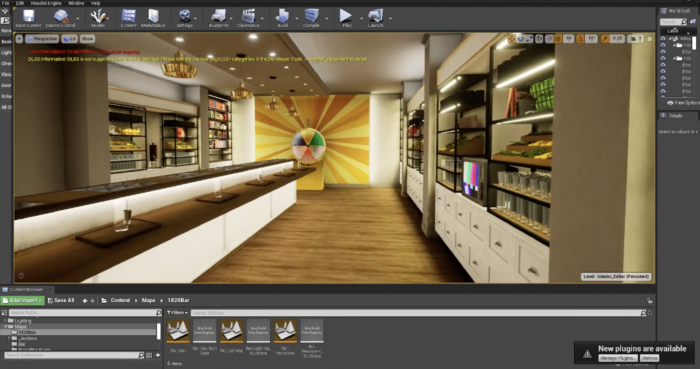Click the surface snapping icon in viewport
The height and width of the screenshot is (369, 700).
tap(549, 39)
